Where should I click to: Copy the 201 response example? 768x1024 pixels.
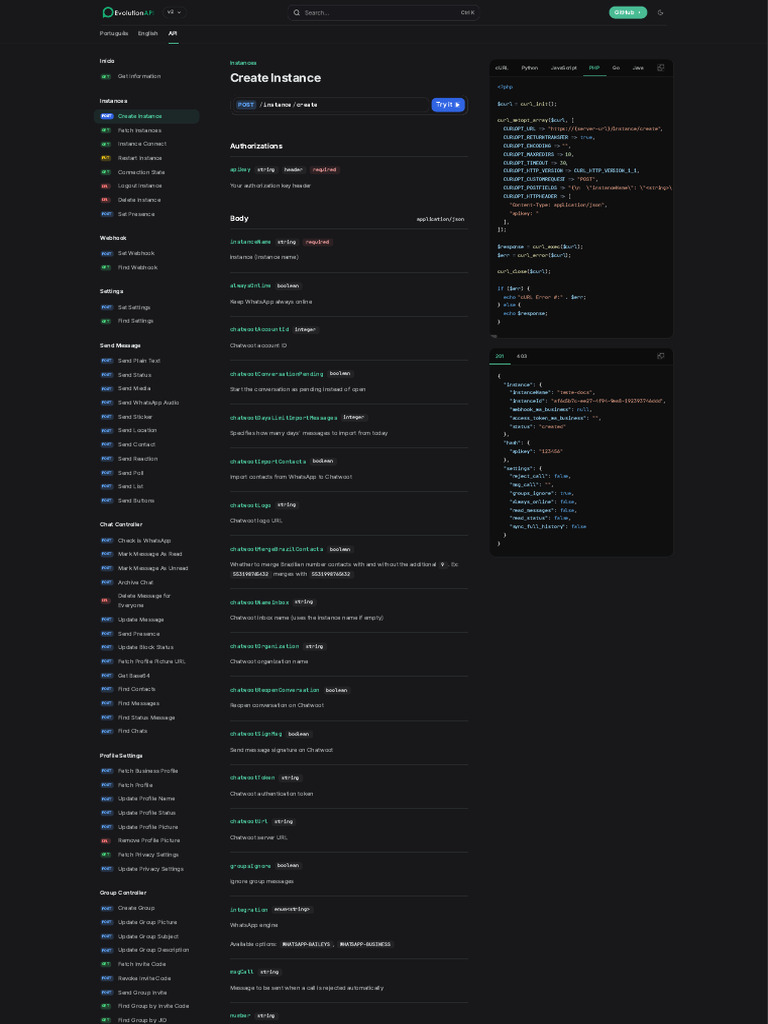(x=660, y=356)
